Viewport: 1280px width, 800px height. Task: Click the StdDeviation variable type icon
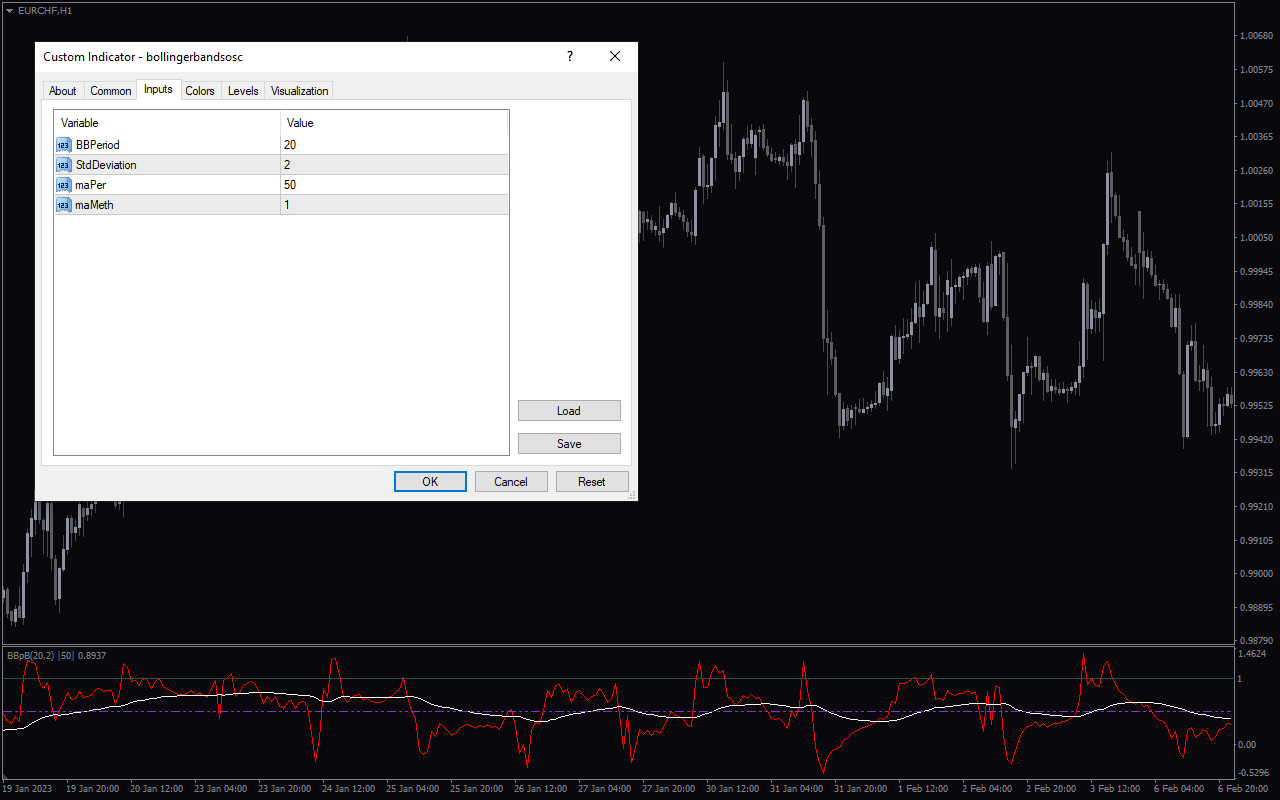pos(63,165)
